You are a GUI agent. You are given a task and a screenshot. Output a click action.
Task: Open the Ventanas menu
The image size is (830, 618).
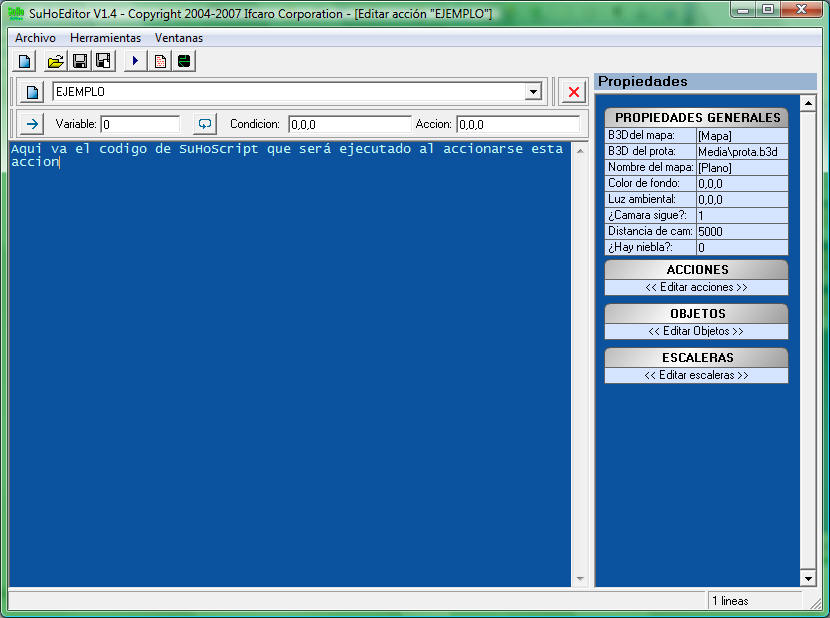(178, 38)
